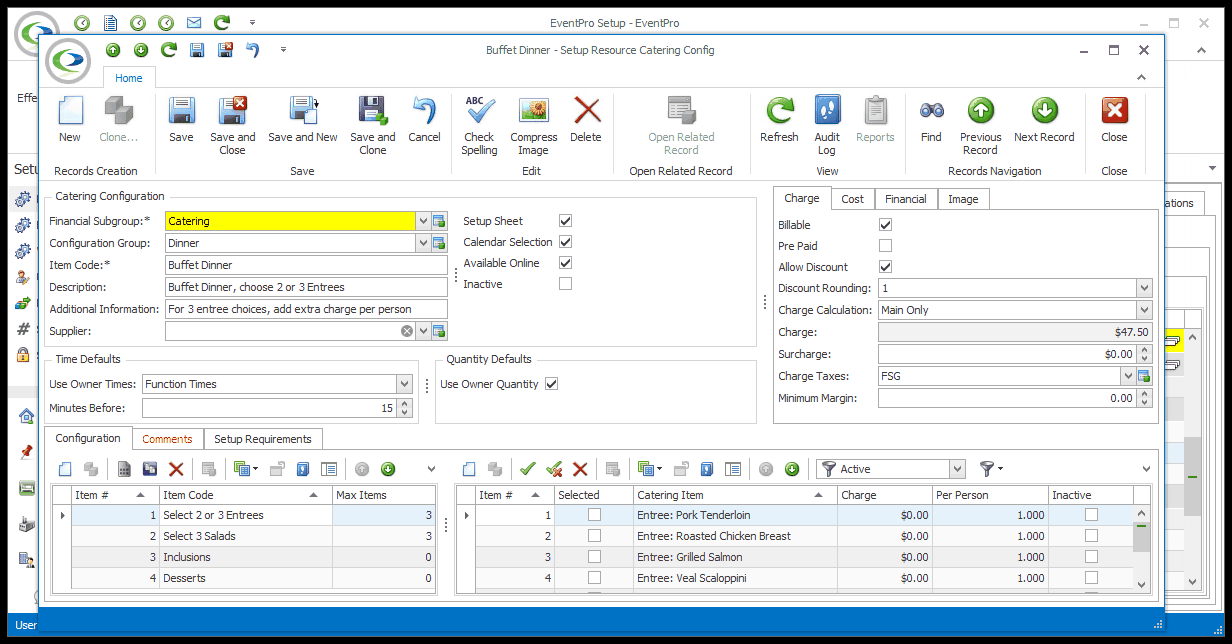
Task: Open the Charge Taxes dropdown
Action: [1128, 376]
